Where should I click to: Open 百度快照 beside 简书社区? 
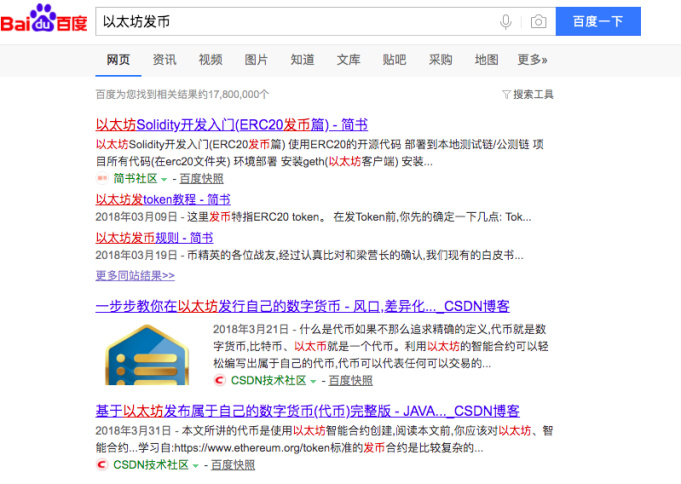(202, 179)
